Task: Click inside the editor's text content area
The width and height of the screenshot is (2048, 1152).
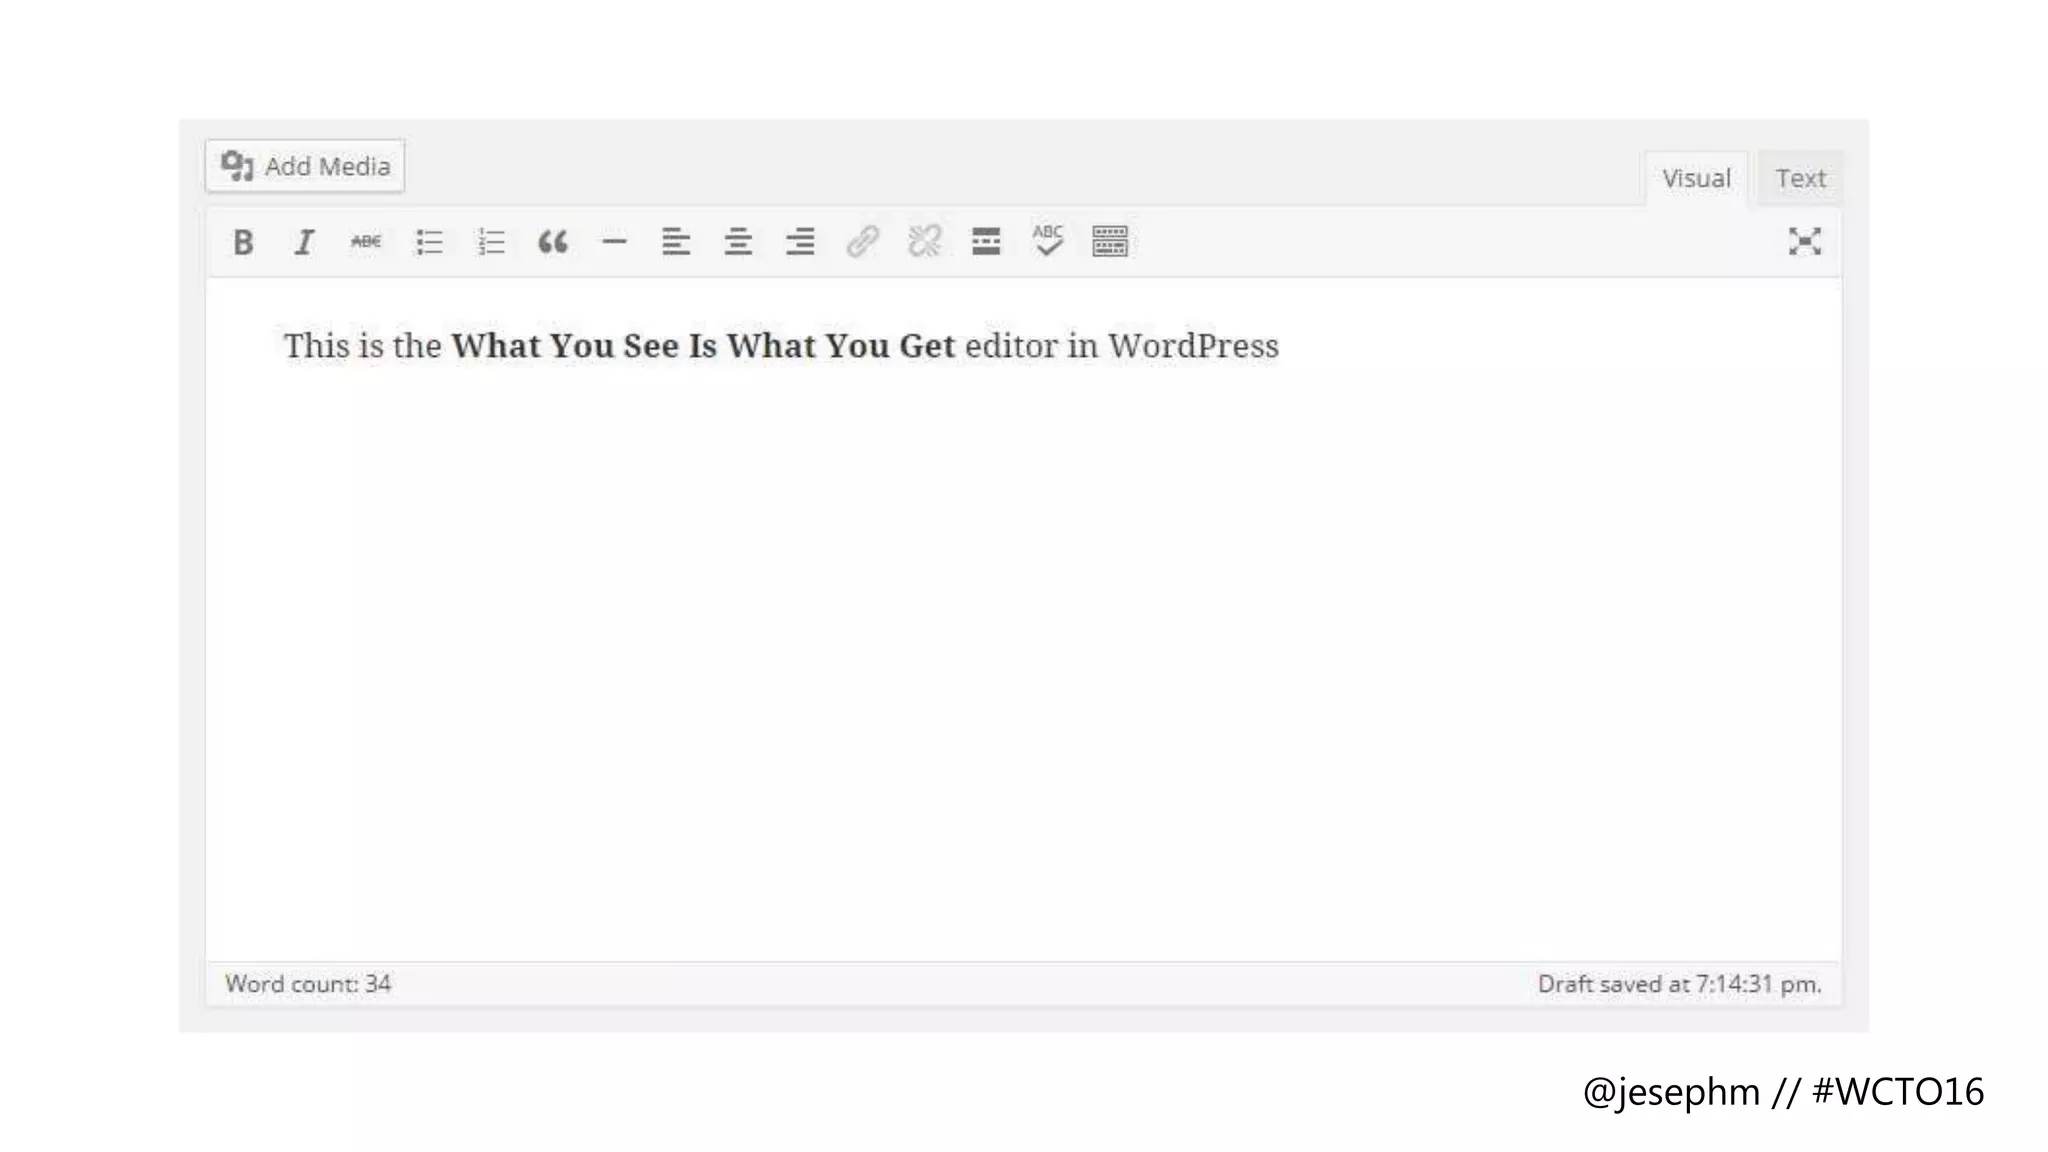Action: tap(1020, 620)
